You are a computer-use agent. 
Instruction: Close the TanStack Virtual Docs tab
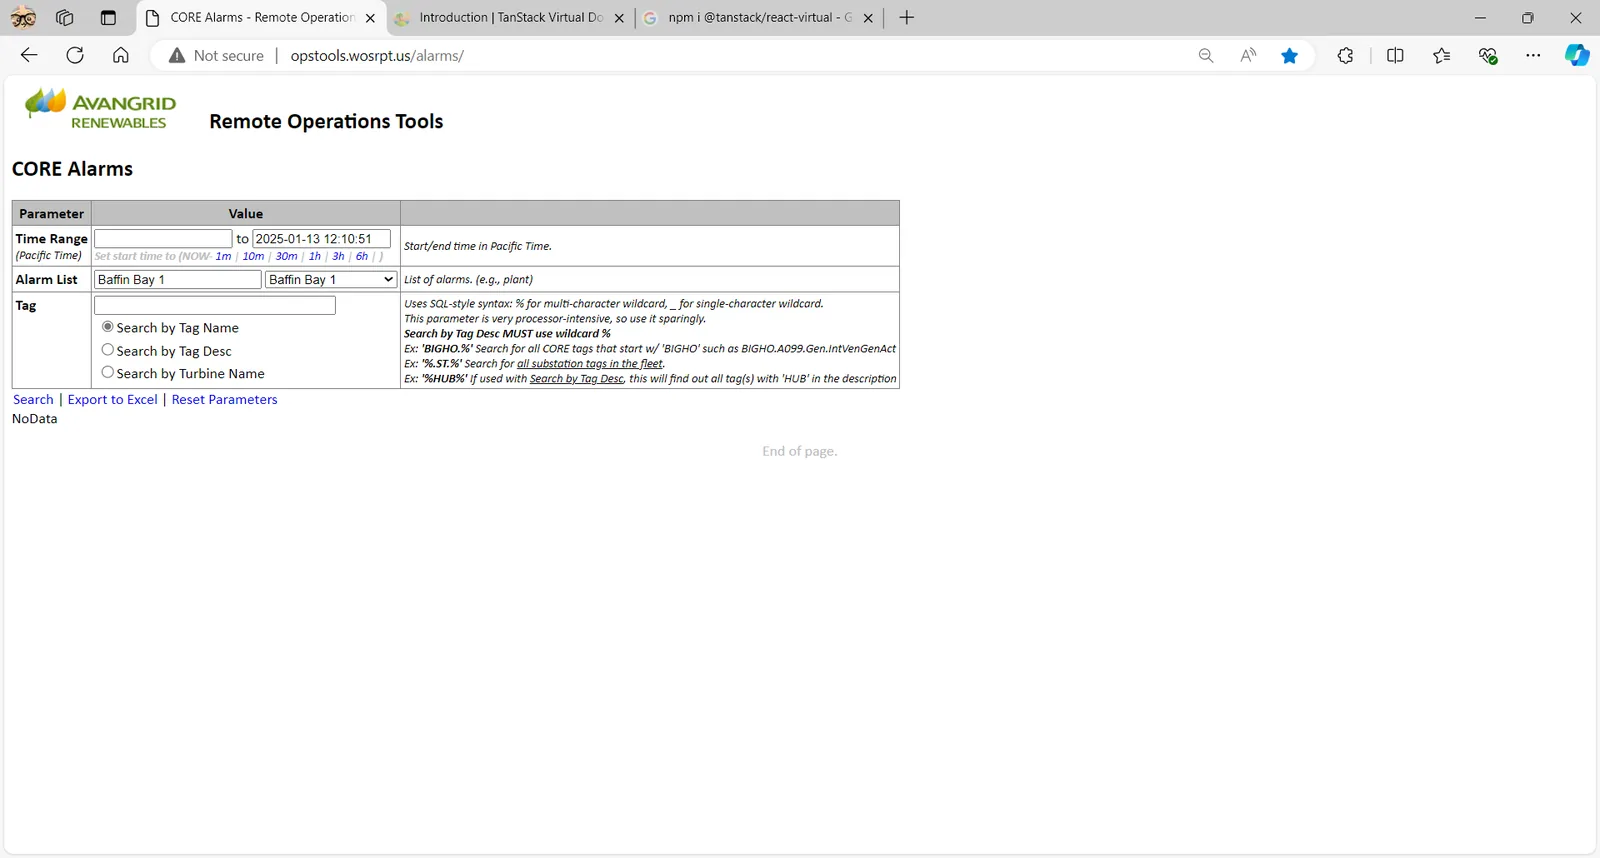tap(619, 18)
